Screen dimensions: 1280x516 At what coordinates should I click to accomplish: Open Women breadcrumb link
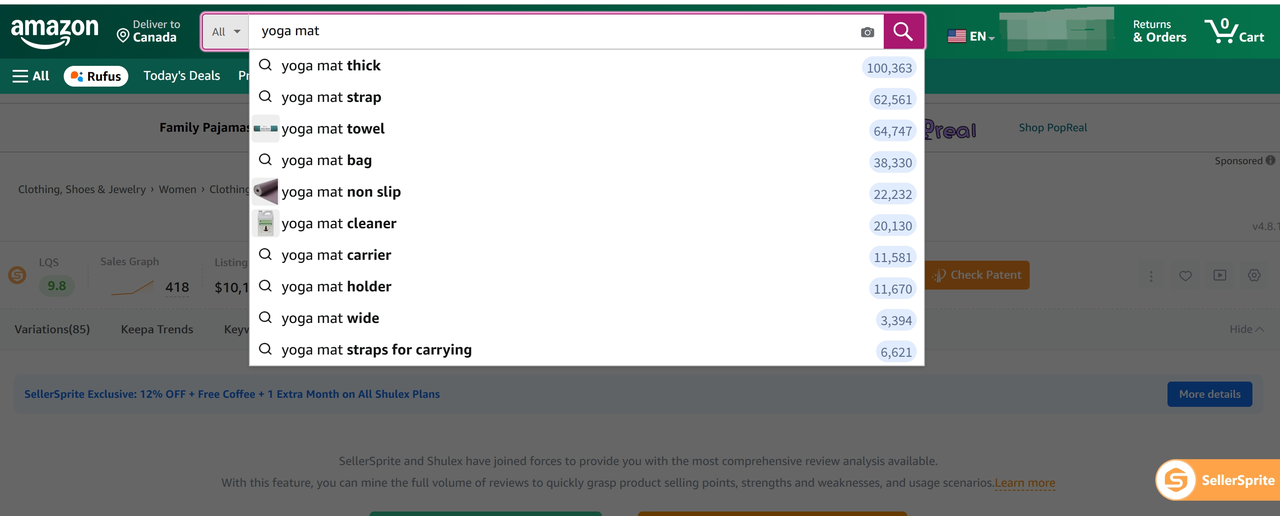pyautogui.click(x=178, y=190)
